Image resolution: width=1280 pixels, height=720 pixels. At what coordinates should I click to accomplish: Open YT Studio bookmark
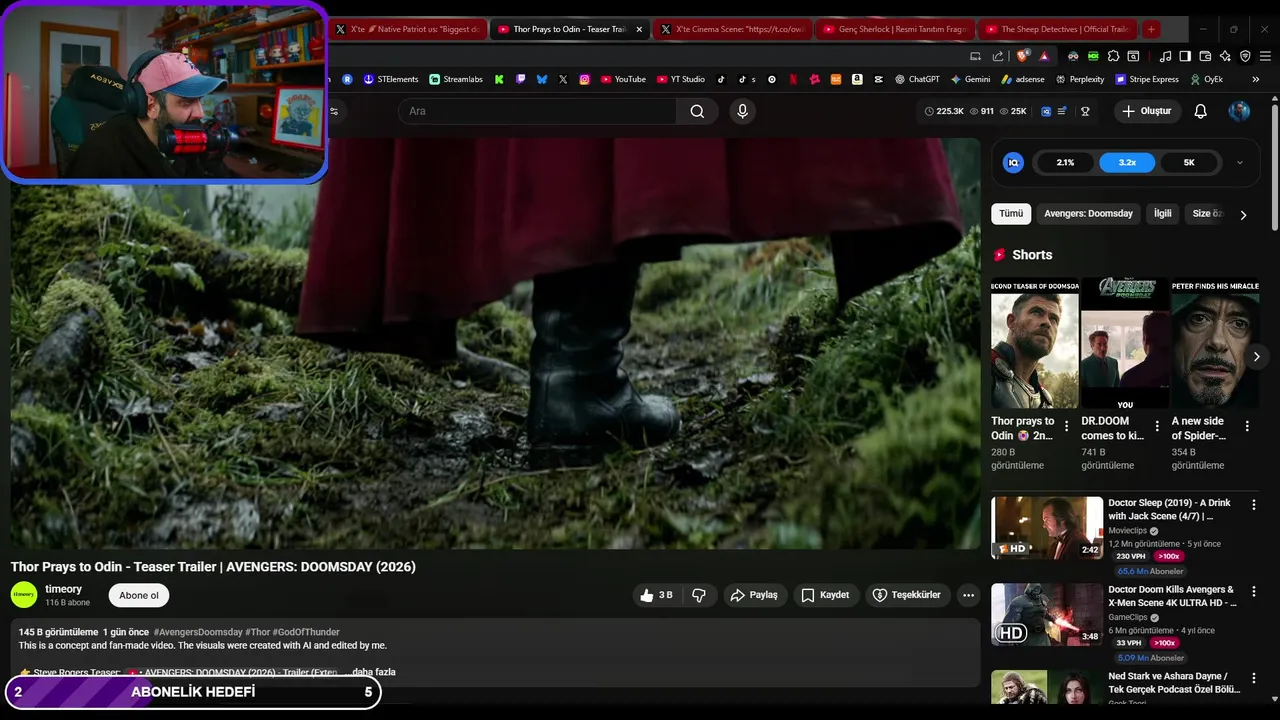click(x=681, y=79)
